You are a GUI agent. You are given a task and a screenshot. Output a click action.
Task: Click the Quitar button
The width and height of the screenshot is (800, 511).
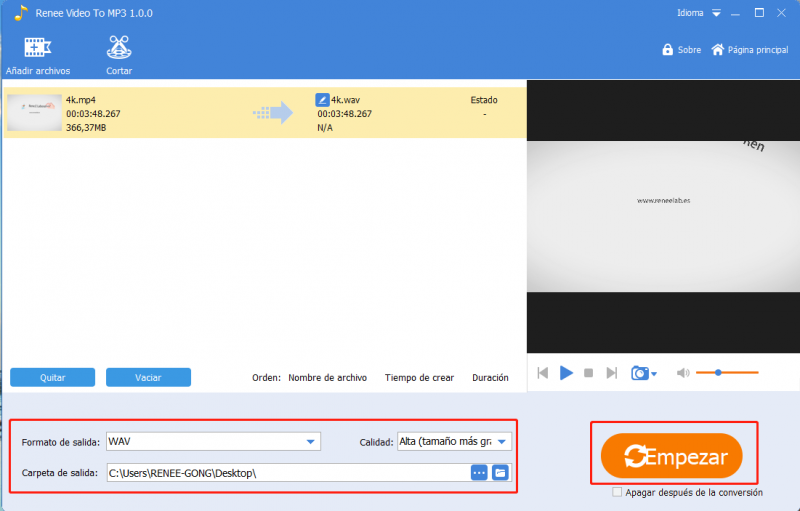pyautogui.click(x=53, y=377)
